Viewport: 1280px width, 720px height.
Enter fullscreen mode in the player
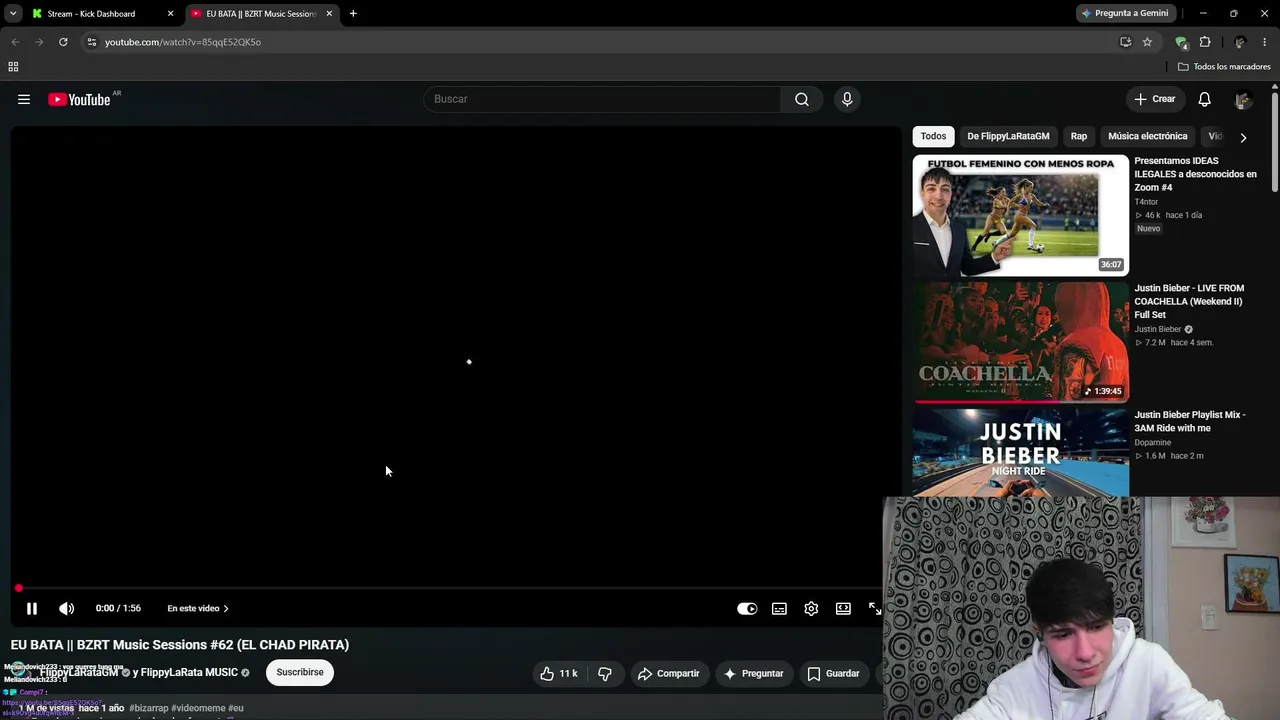[x=874, y=608]
